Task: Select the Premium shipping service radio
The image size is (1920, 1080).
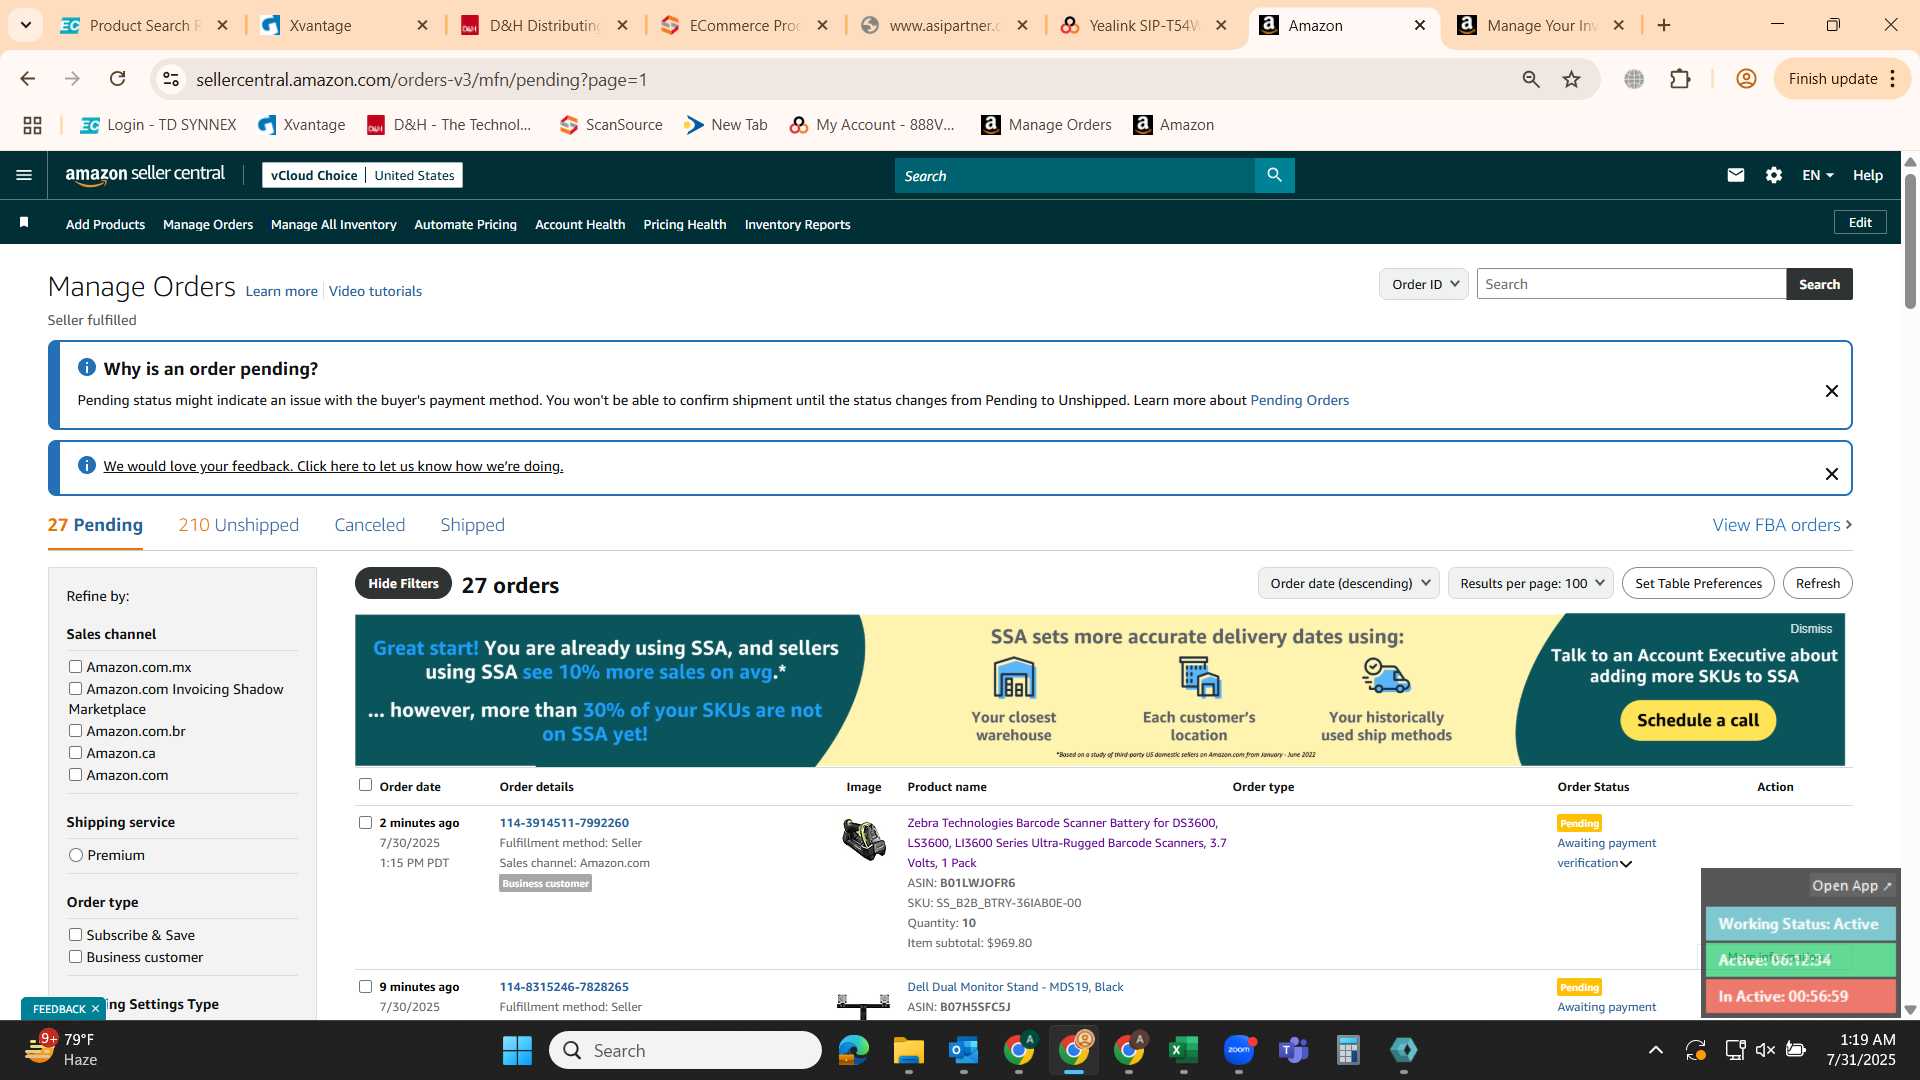Action: 76,855
